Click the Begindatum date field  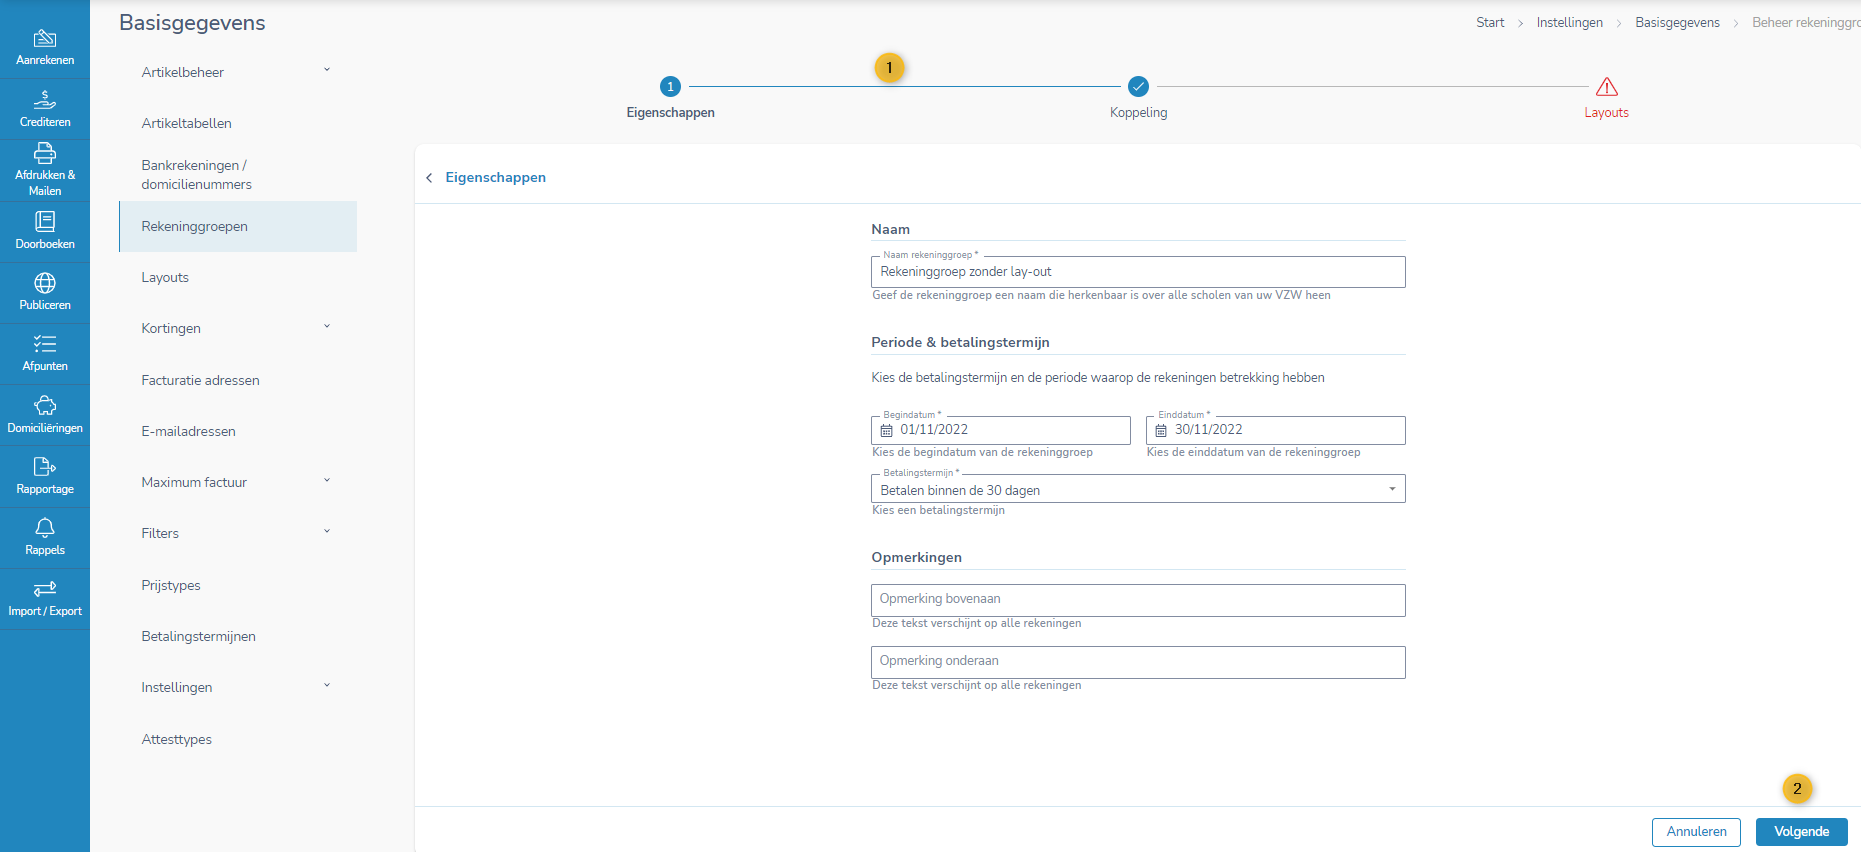click(1000, 430)
